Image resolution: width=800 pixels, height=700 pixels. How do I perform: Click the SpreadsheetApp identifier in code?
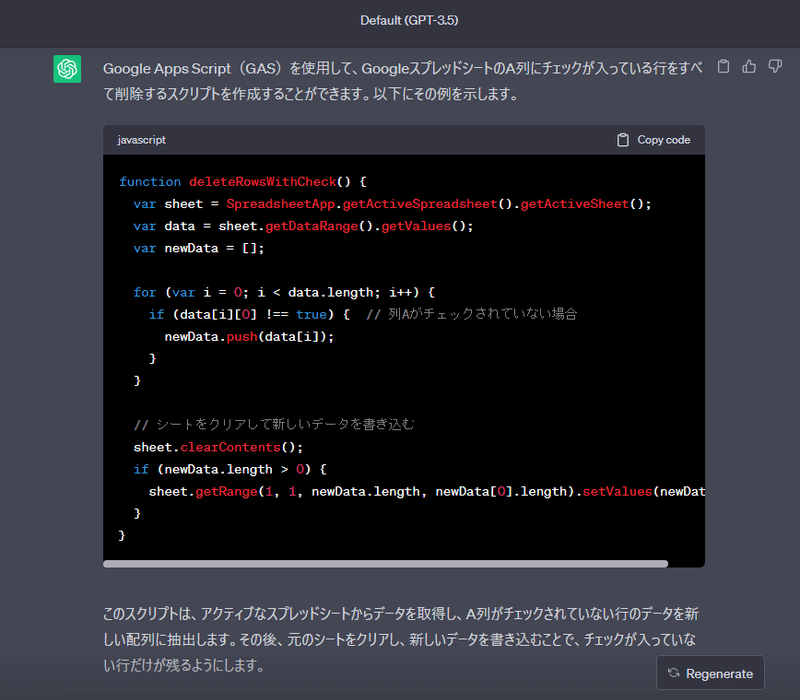pyautogui.click(x=281, y=204)
